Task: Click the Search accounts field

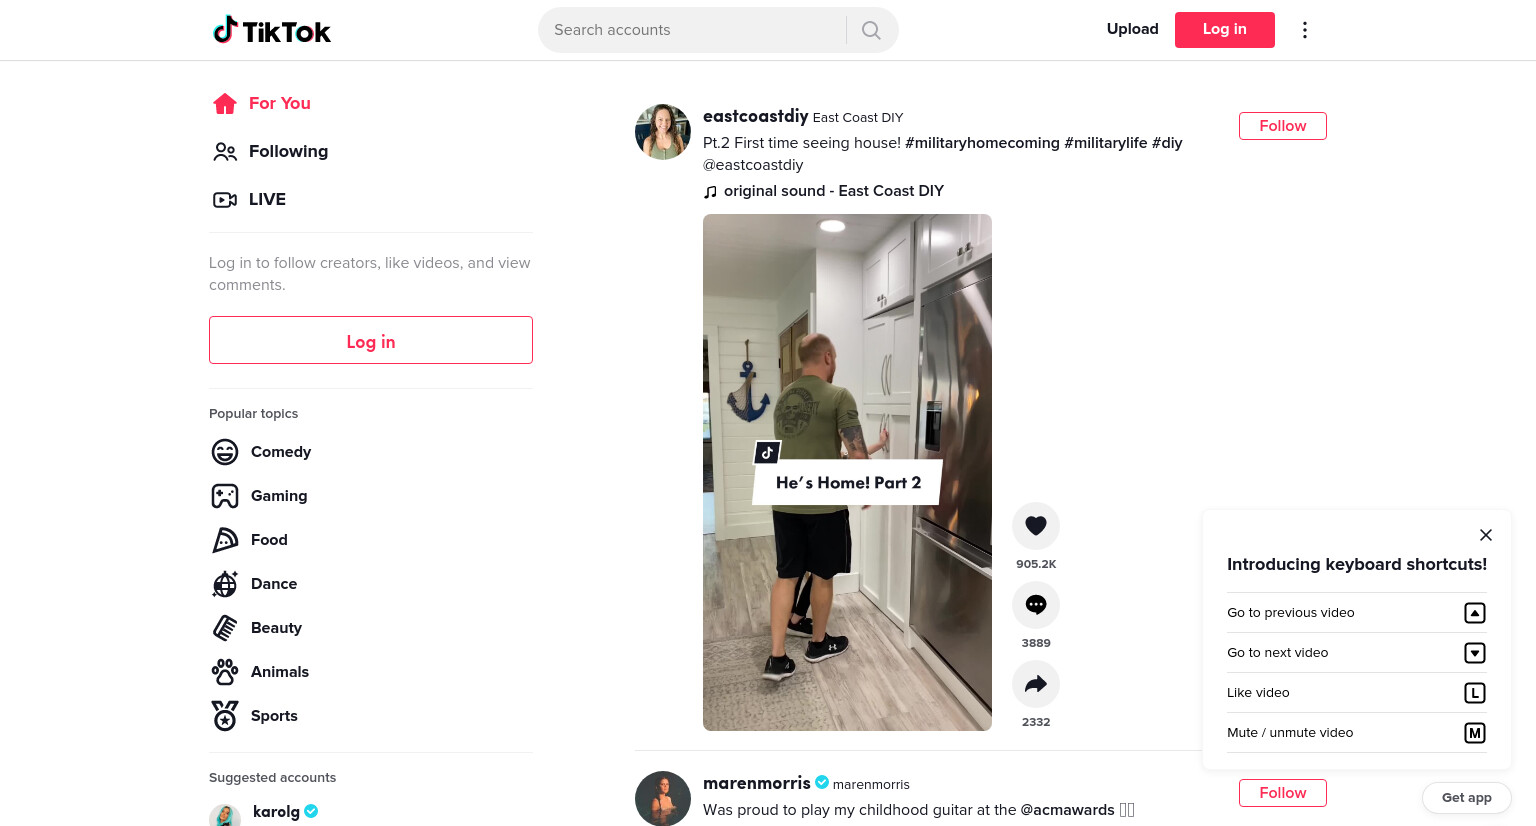Action: coord(692,30)
